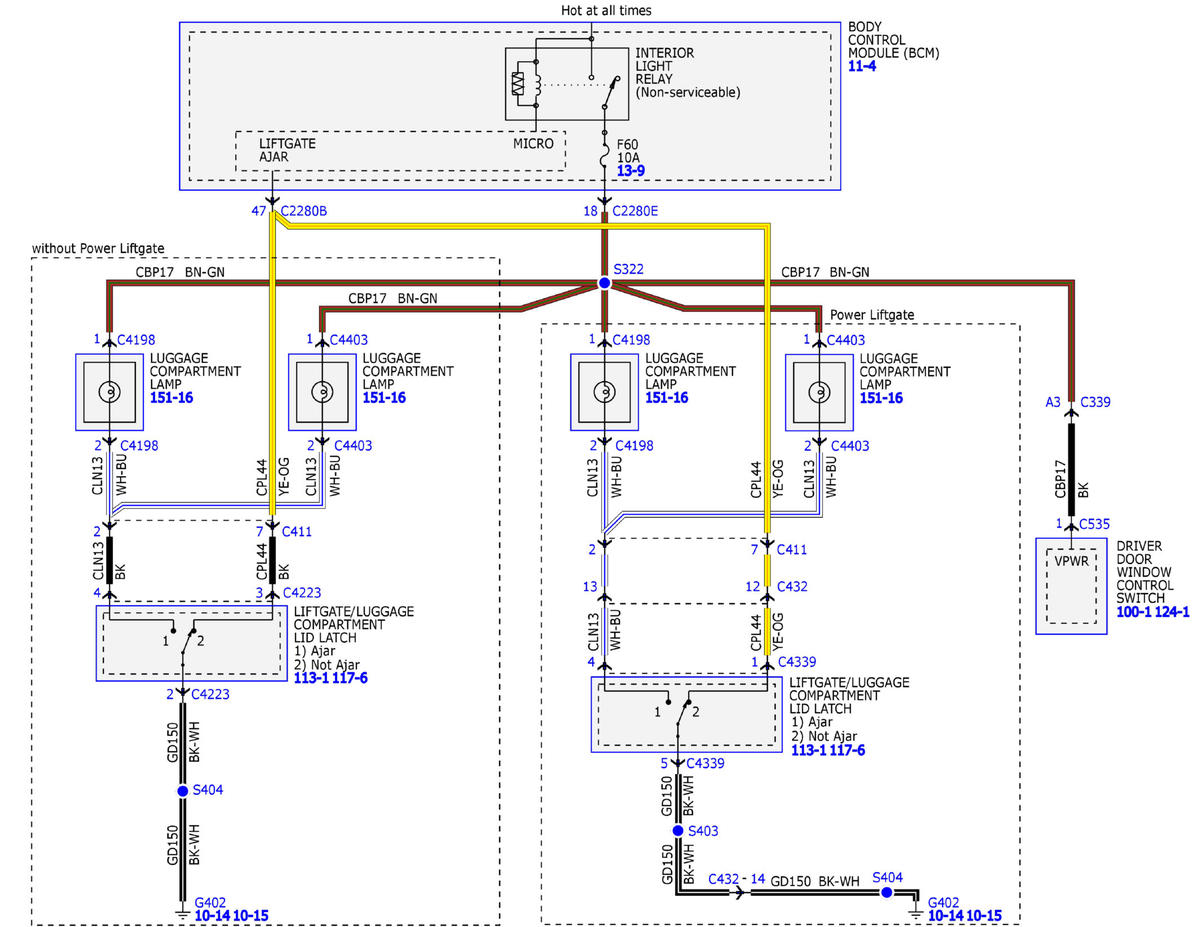Open the C432 - 14 connector label on GD150
This screenshot has width=1200, height=927.
pyautogui.click(x=738, y=878)
